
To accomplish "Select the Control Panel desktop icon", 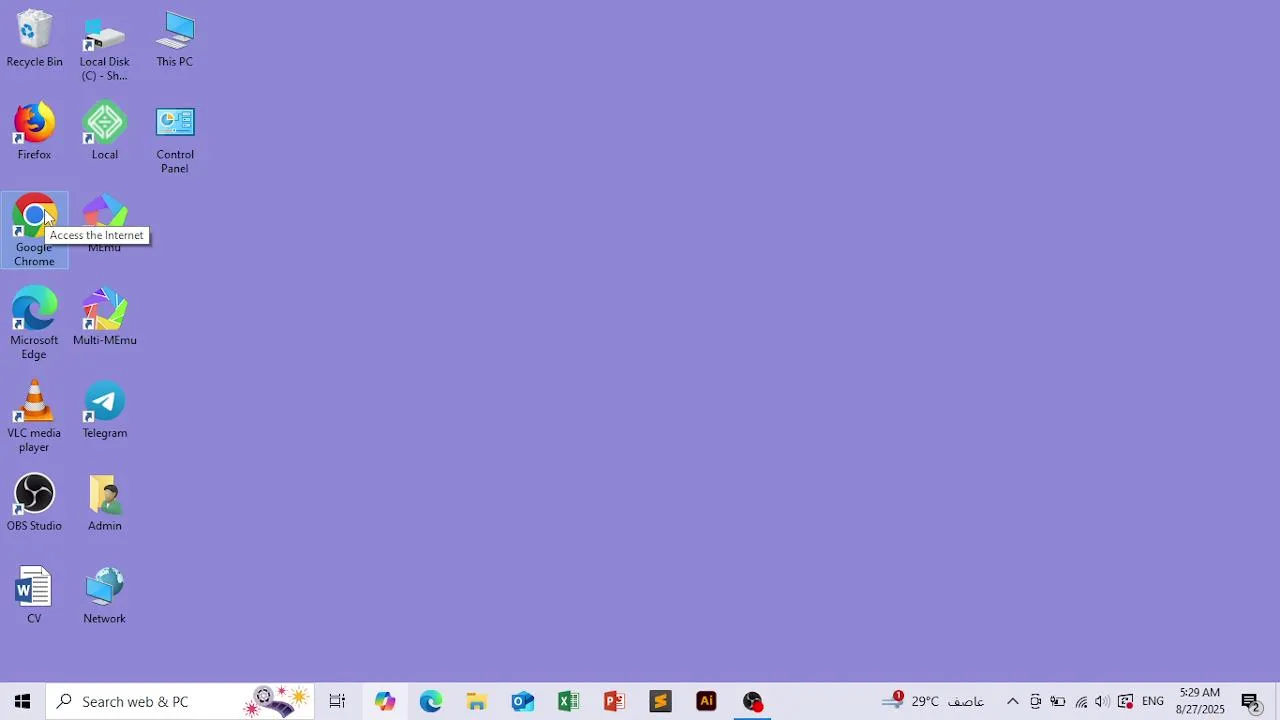I will point(174,138).
